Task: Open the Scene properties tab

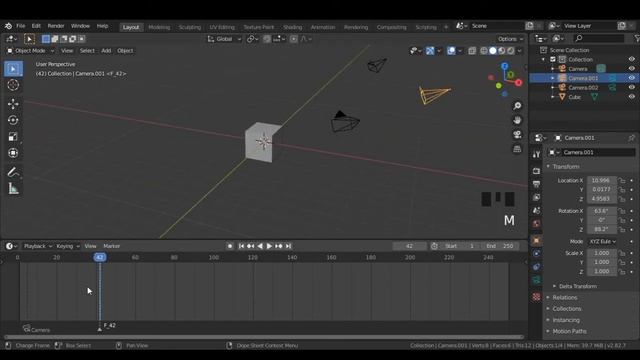Action: click(x=536, y=211)
